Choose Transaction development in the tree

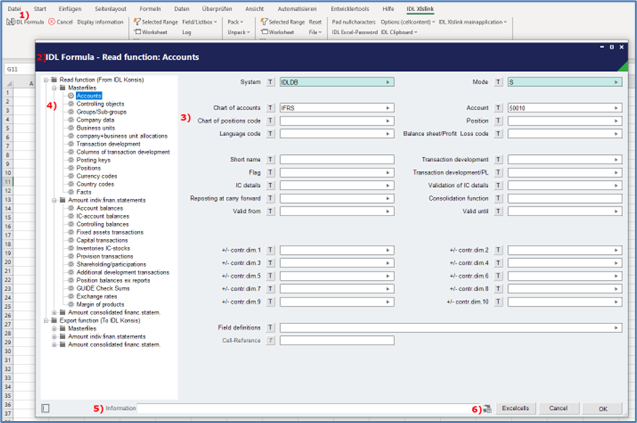(108, 144)
